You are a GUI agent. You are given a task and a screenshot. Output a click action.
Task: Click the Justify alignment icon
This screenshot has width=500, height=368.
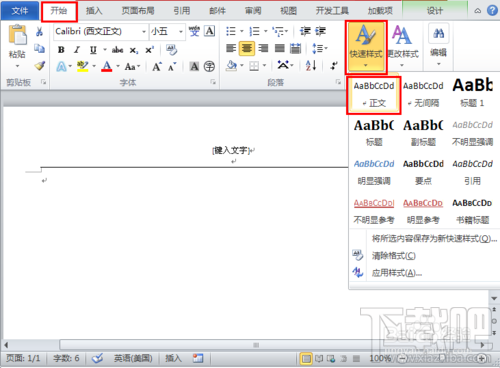[279, 48]
